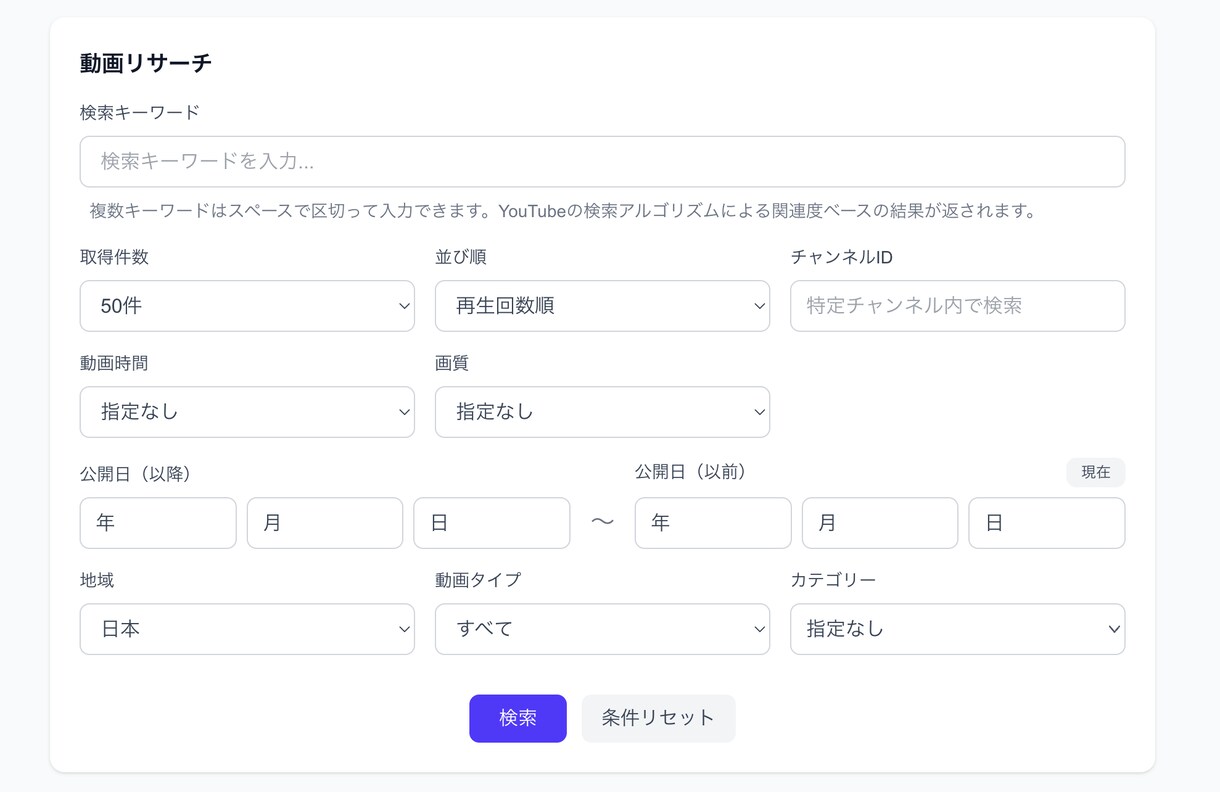This screenshot has height=792, width=1220.
Task: Click the チャンネルID input field
Action: (x=957, y=306)
